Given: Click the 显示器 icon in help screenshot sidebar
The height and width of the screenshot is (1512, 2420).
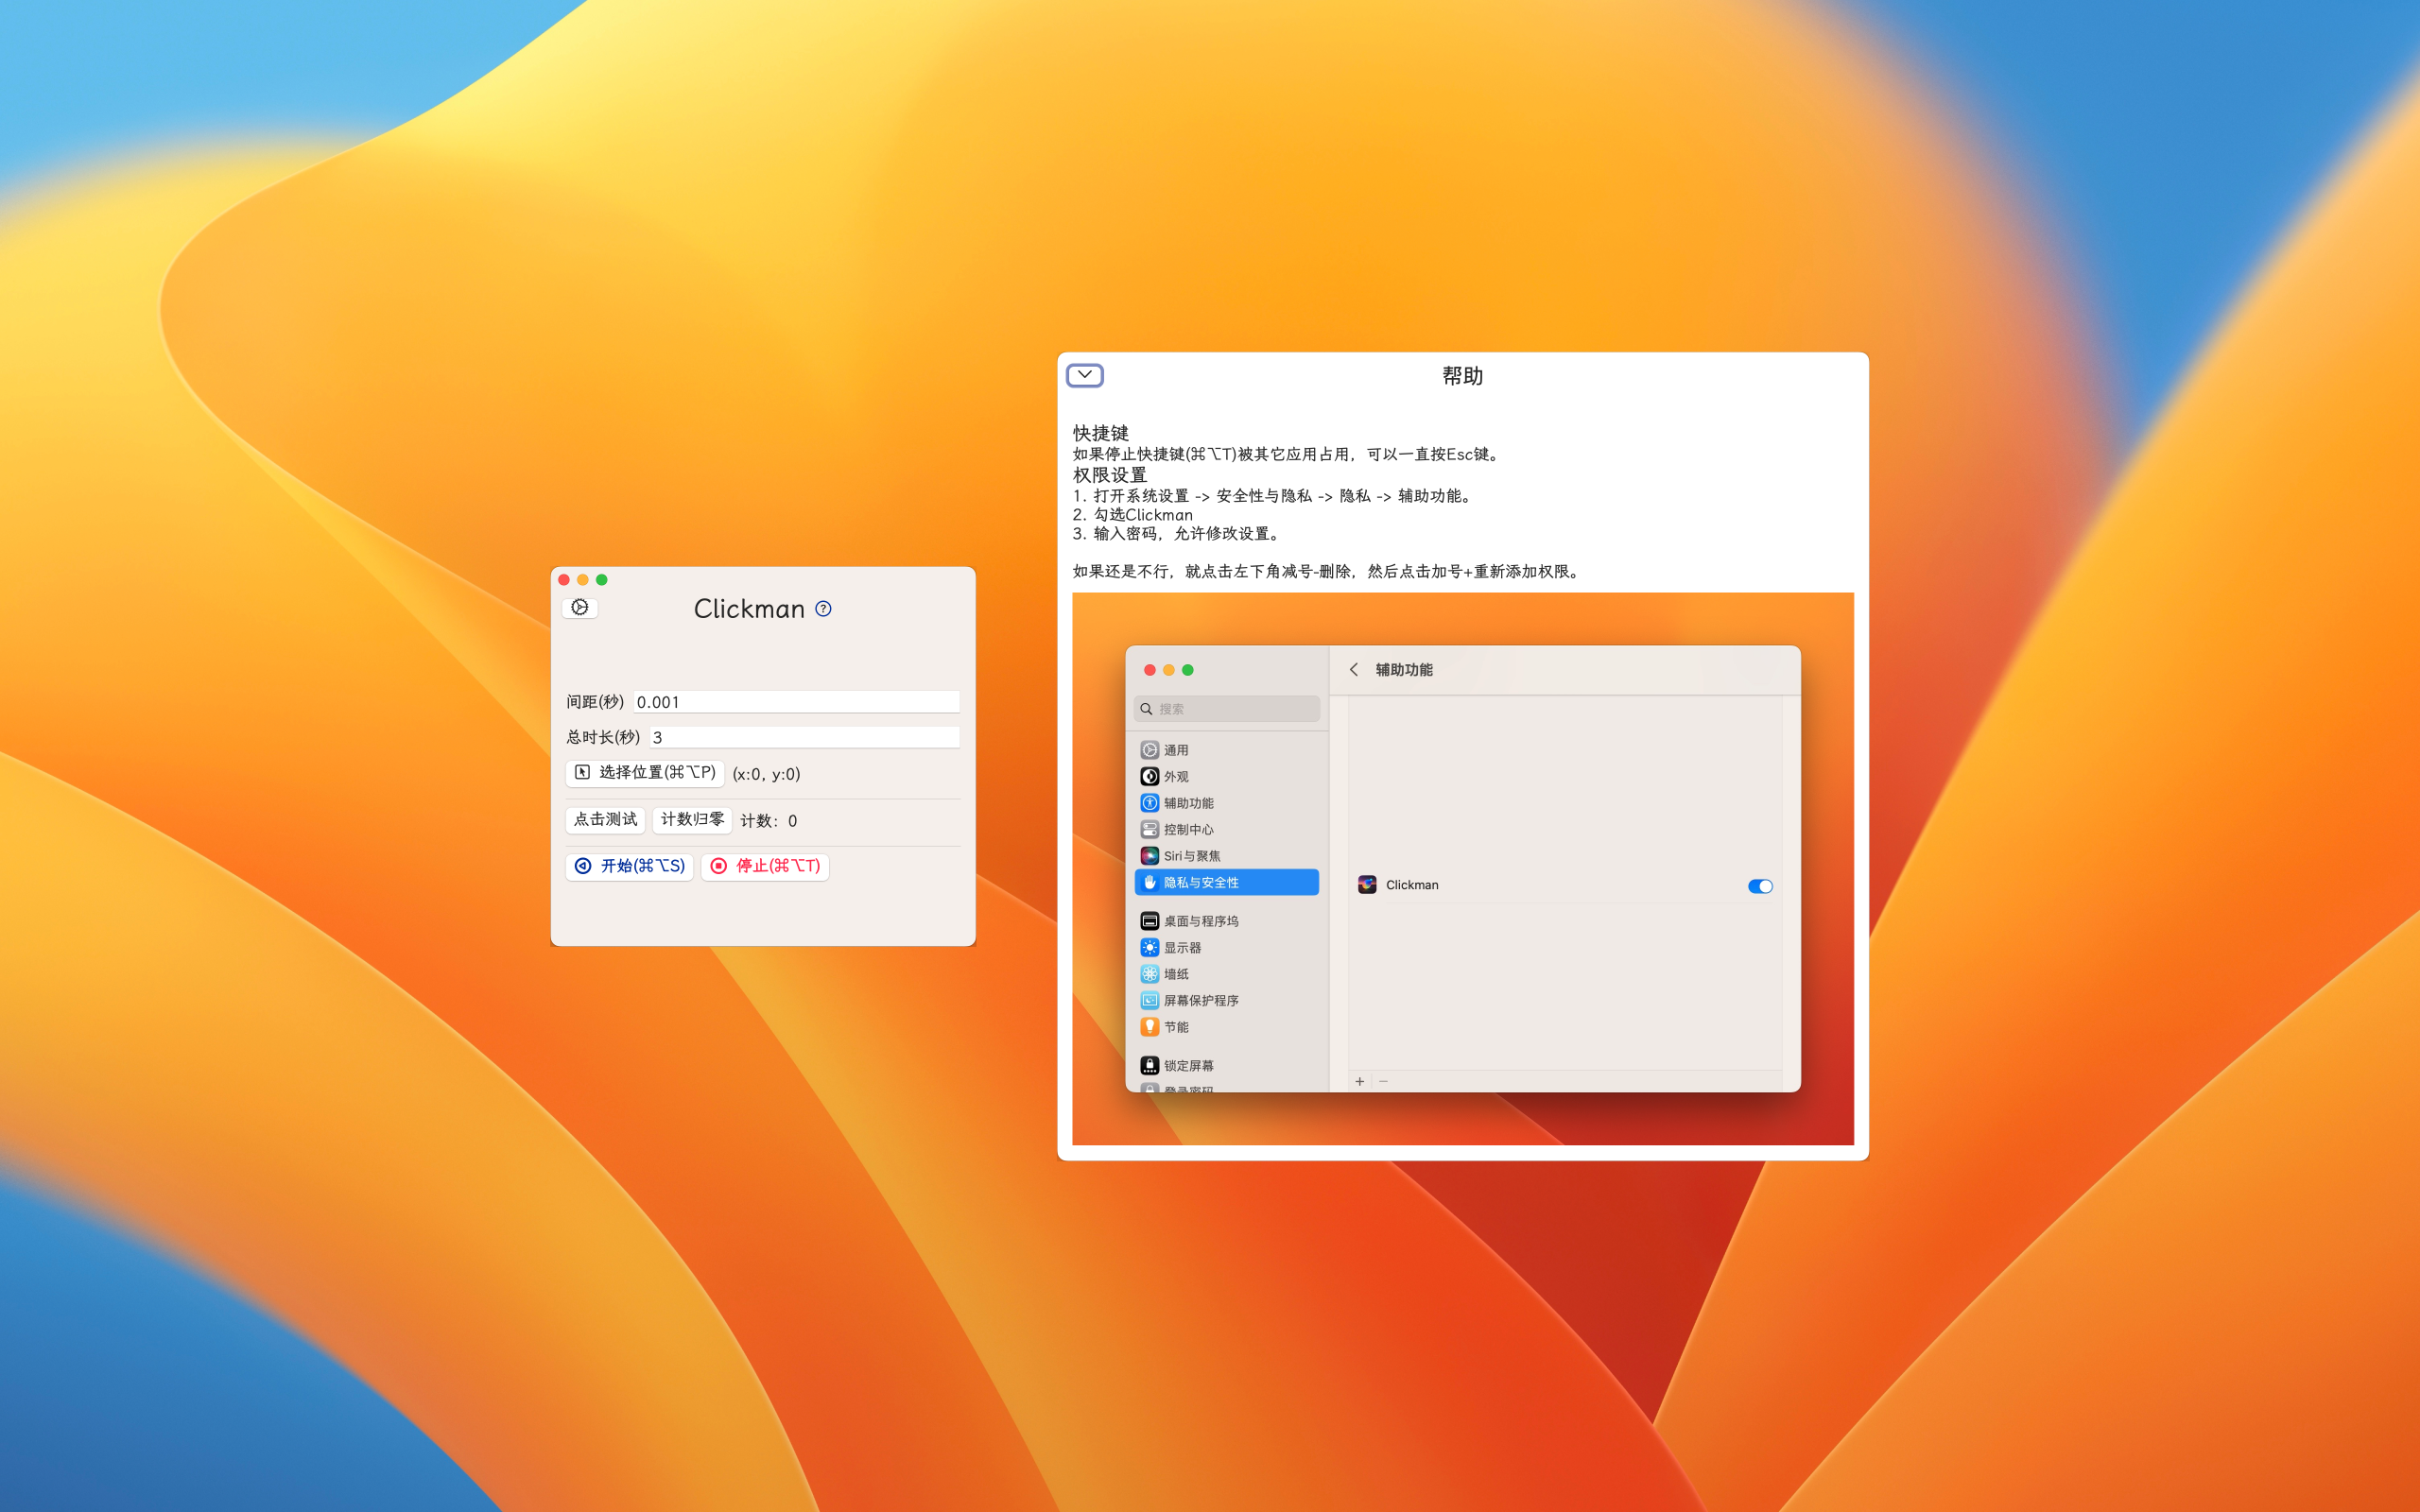Looking at the screenshot, I should [1150, 948].
